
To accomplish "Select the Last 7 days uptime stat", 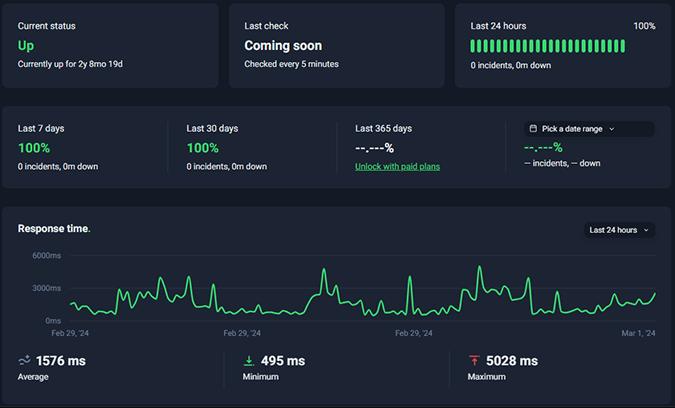I will [x=34, y=148].
